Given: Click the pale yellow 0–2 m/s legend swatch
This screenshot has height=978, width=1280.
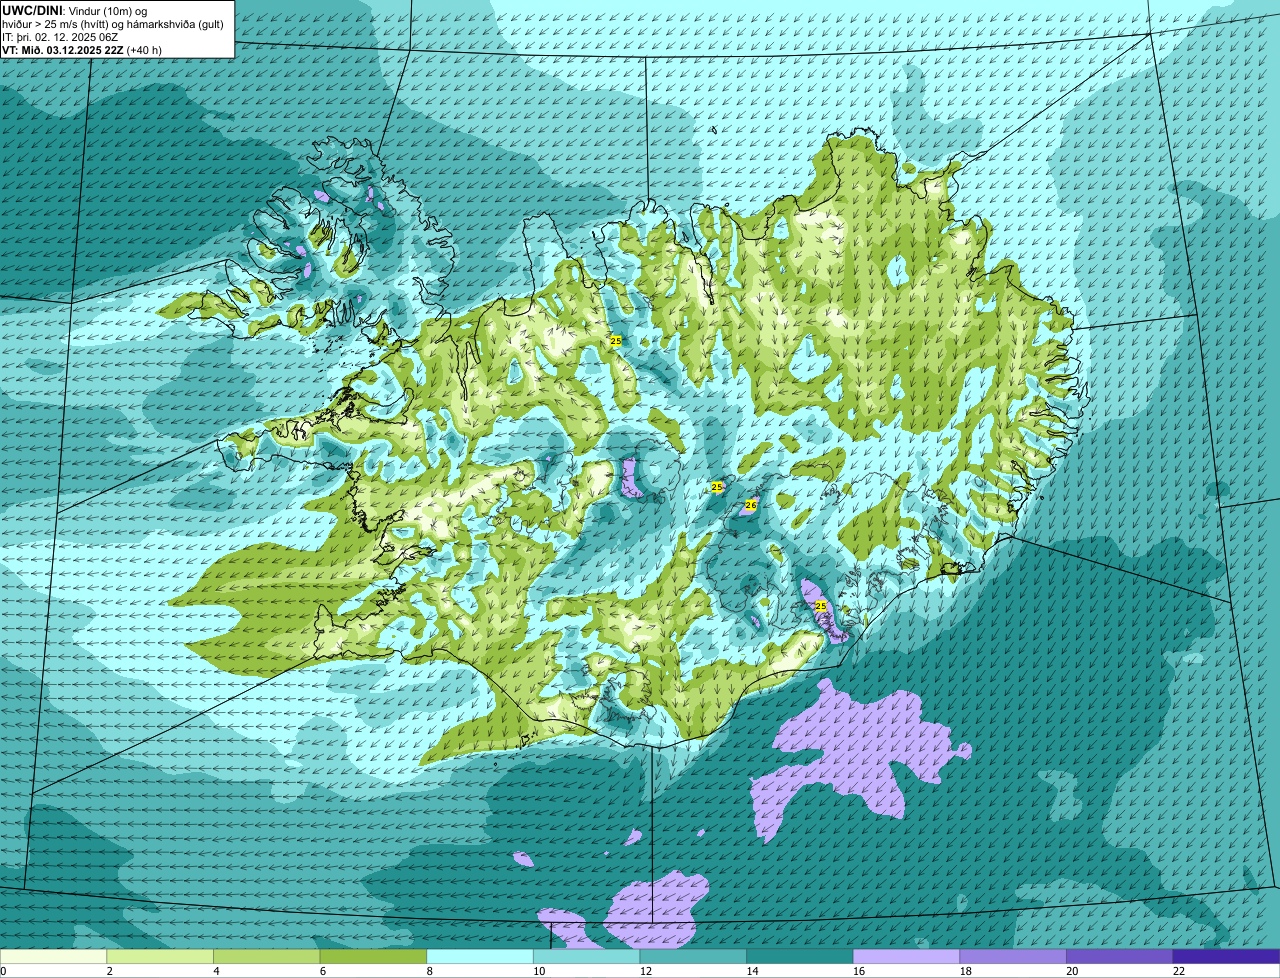Looking at the screenshot, I should [x=53, y=956].
